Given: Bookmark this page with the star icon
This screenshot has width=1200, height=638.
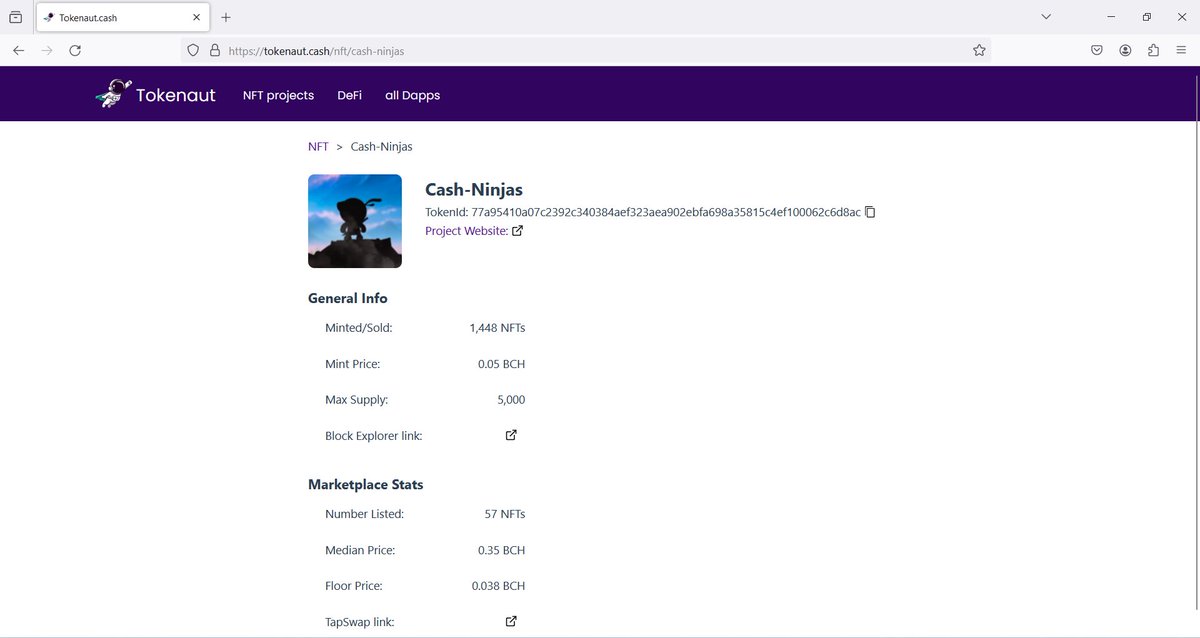Looking at the screenshot, I should point(979,50).
